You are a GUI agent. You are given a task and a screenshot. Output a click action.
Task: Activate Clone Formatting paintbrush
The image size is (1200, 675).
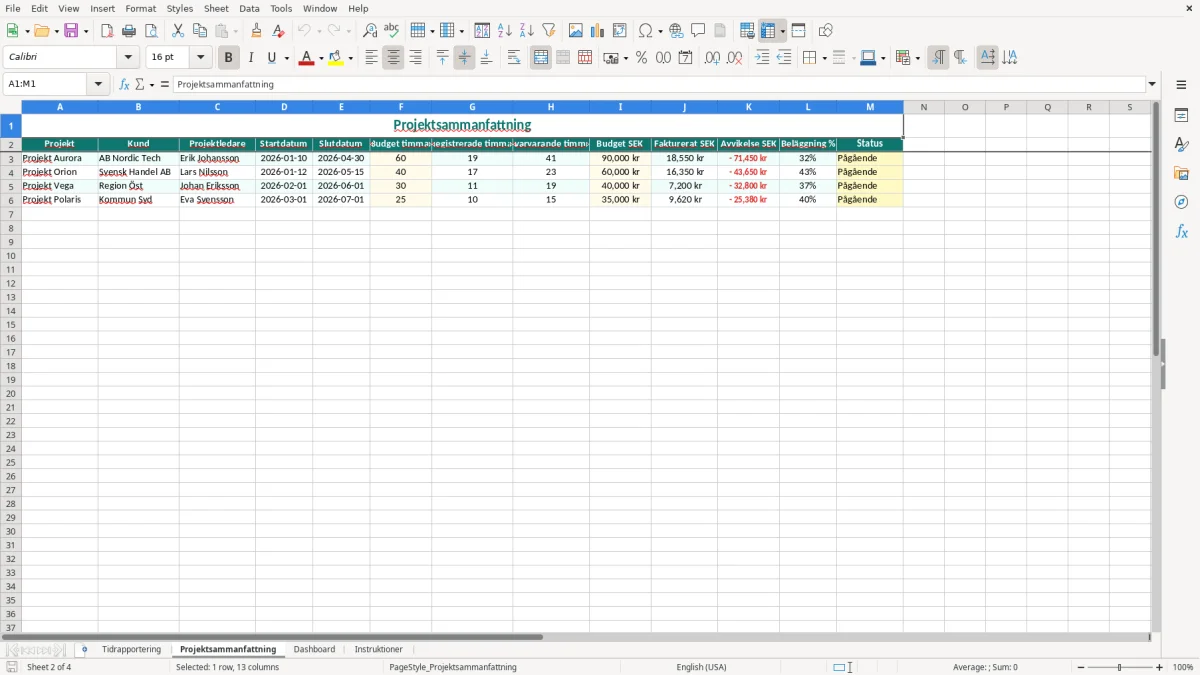tap(256, 31)
